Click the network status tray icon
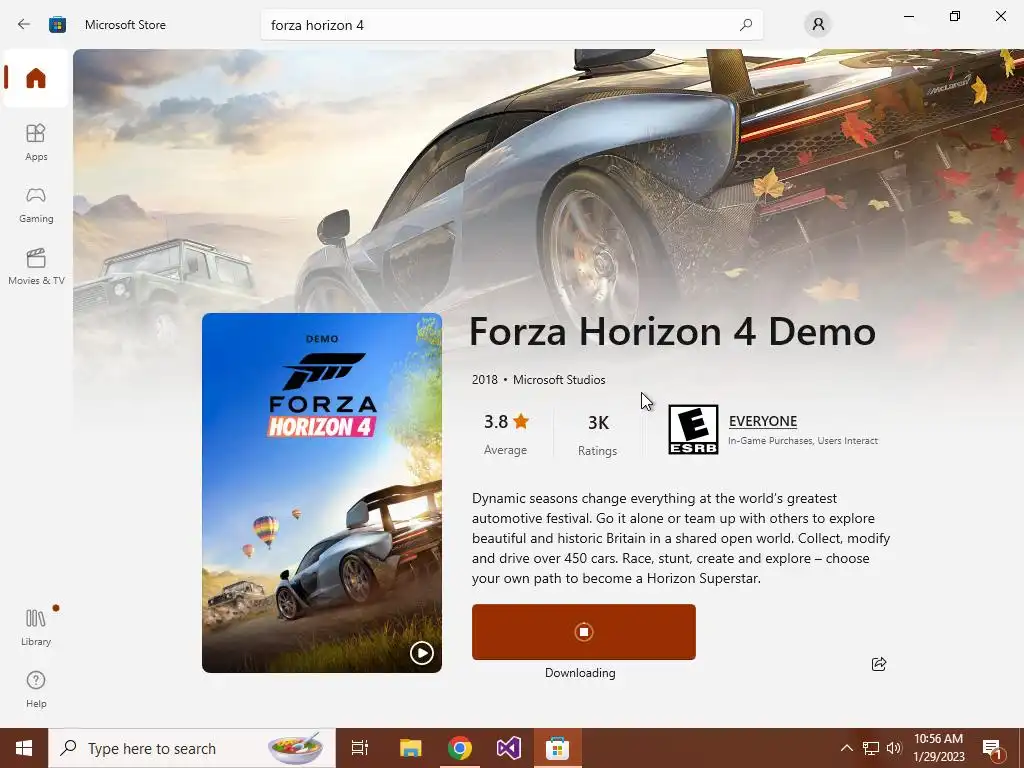The width and height of the screenshot is (1024, 768). 871,748
